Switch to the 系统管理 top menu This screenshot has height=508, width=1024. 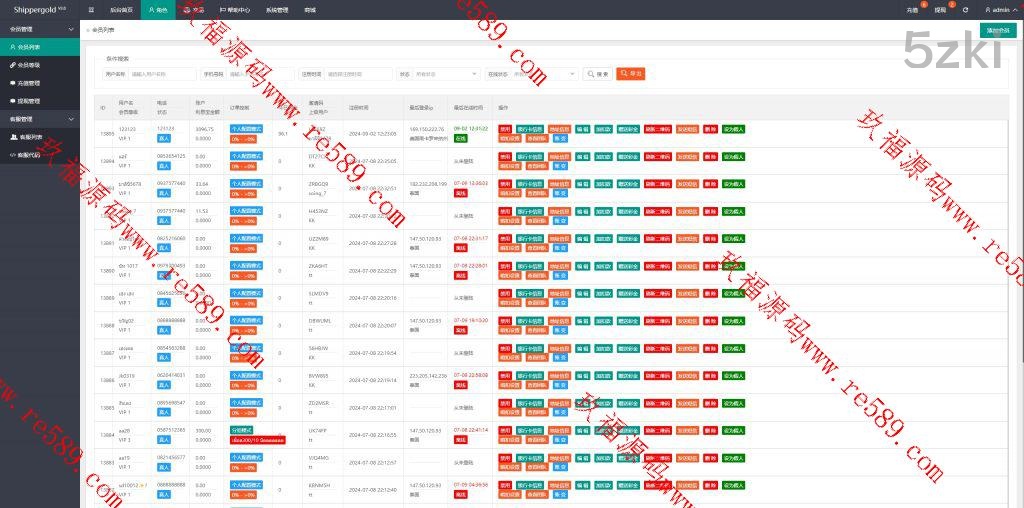[x=277, y=9]
